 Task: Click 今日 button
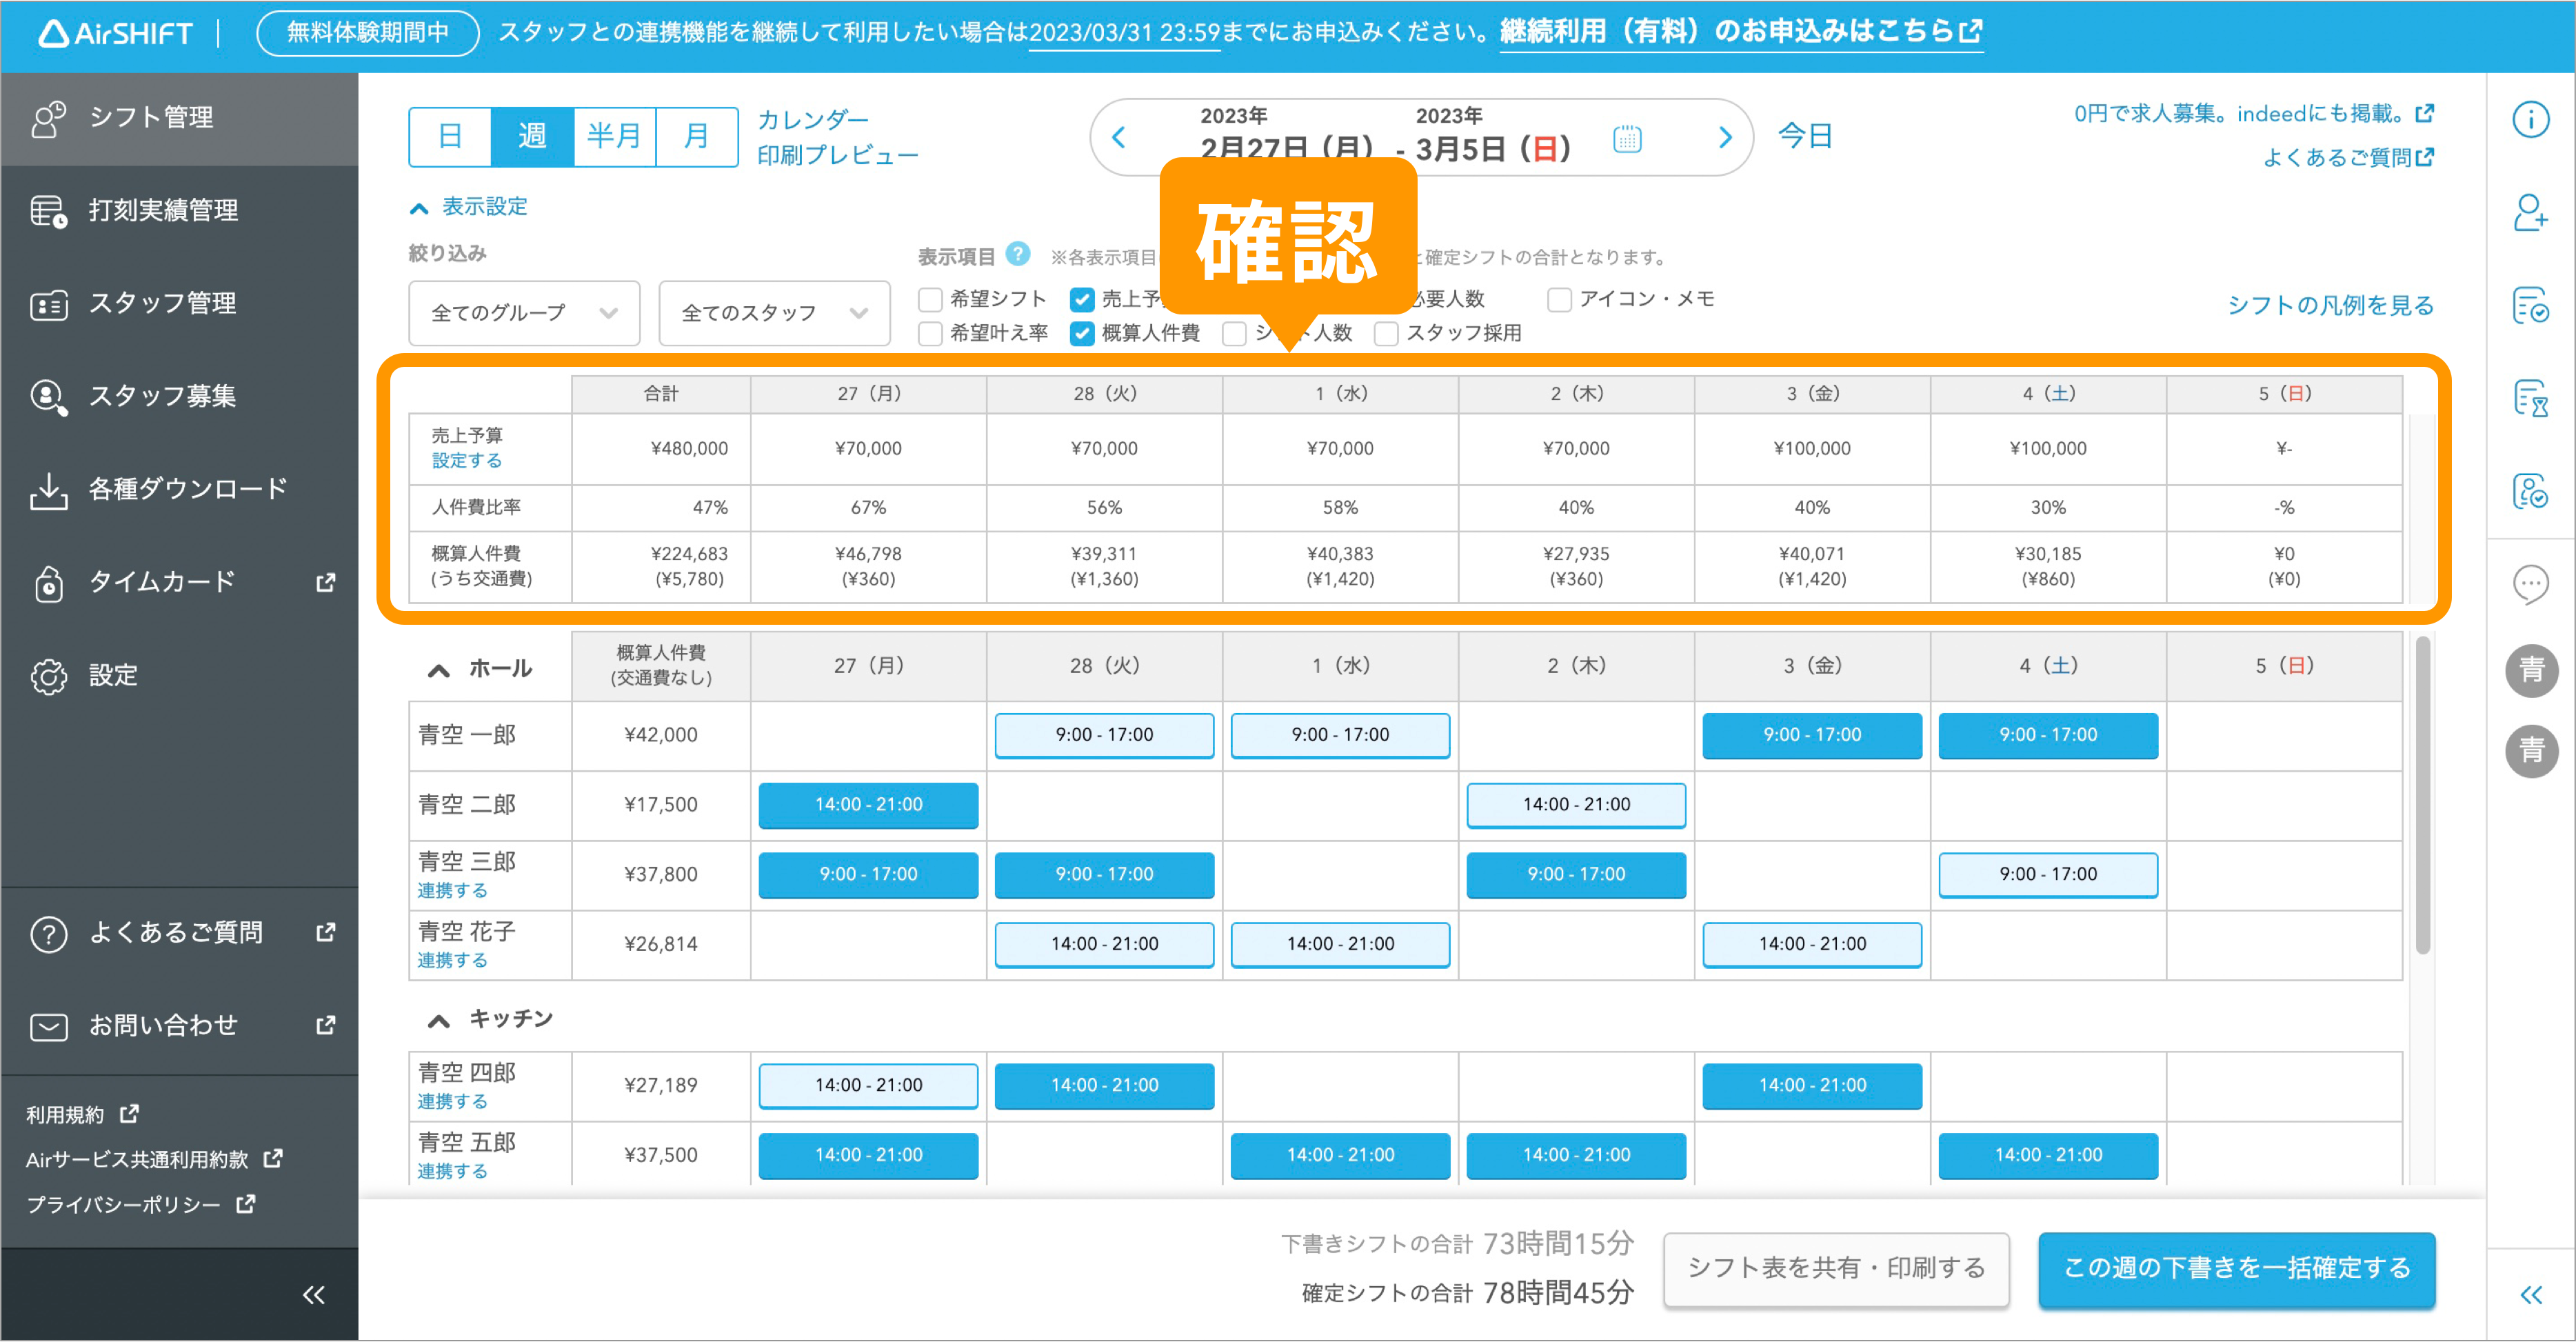[1805, 137]
